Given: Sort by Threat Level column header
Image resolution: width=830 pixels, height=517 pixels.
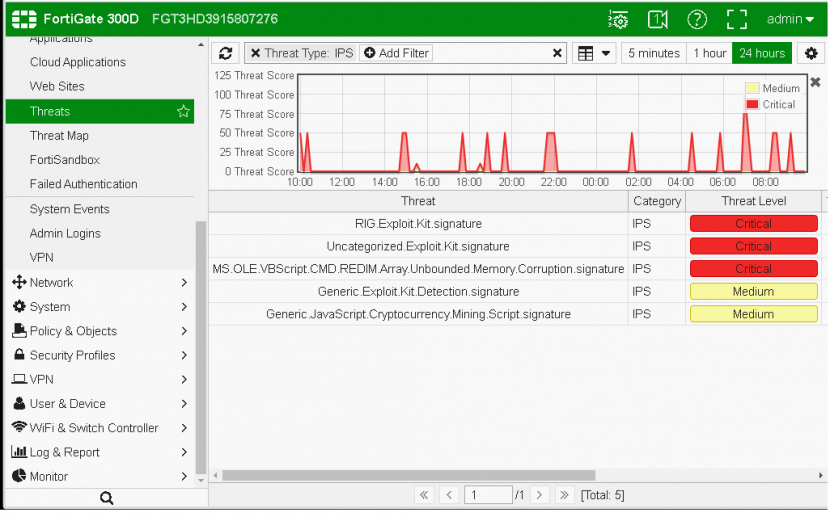Looking at the screenshot, I should click(753, 202).
